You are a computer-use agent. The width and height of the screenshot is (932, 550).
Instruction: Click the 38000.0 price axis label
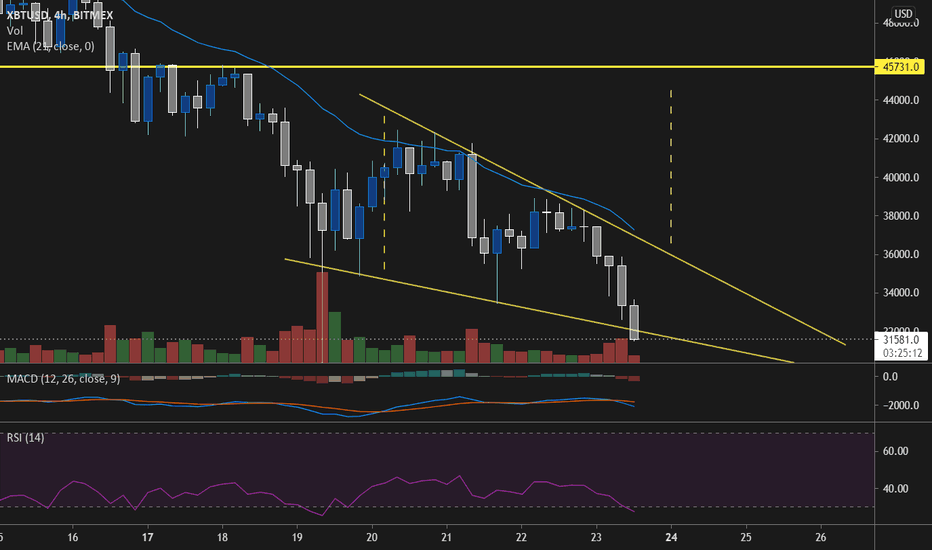[900, 216]
